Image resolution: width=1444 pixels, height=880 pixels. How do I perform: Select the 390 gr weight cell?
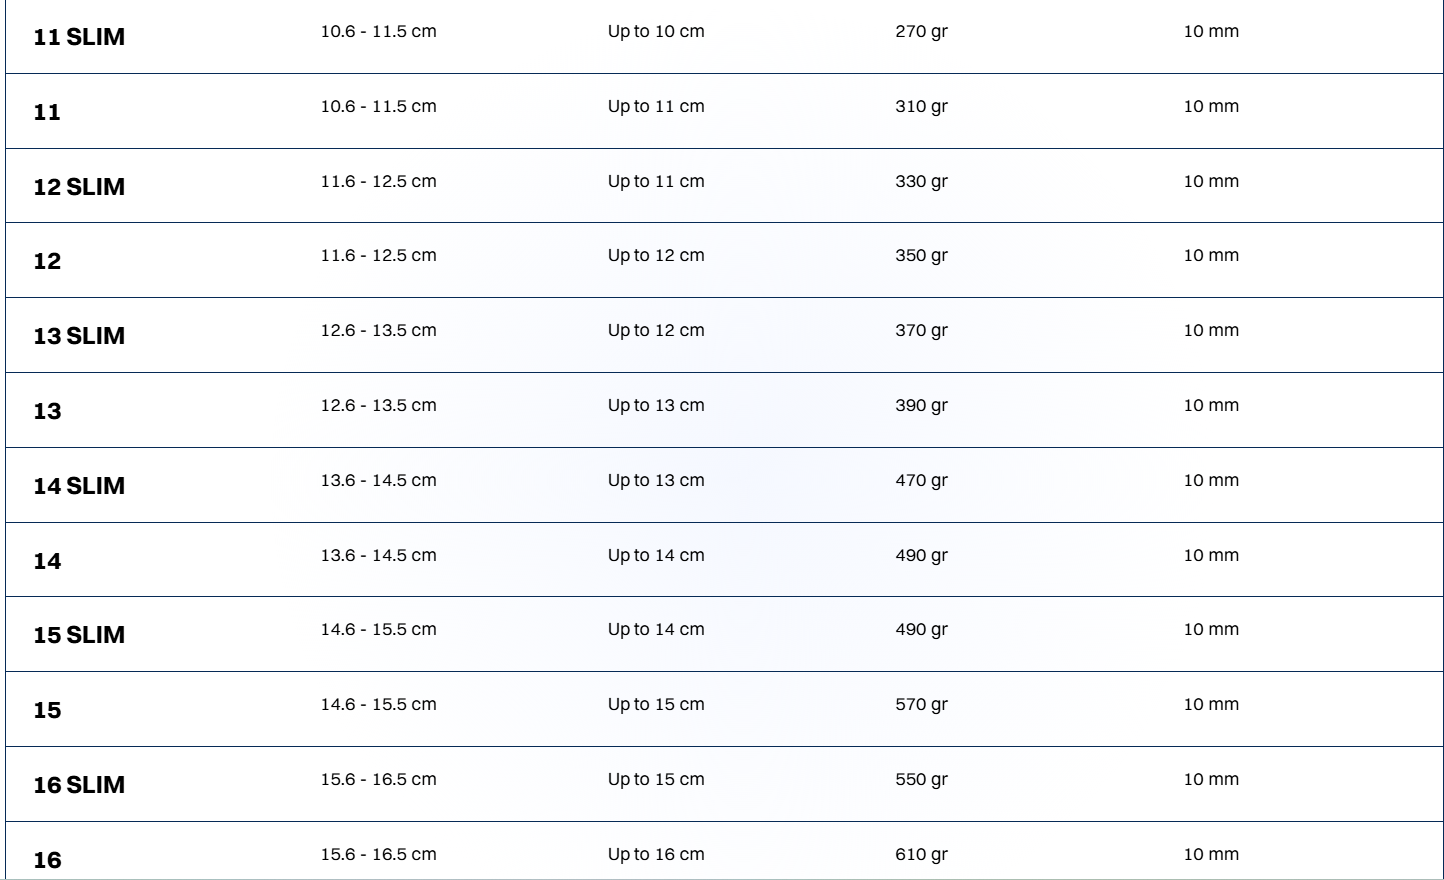[x=921, y=405]
